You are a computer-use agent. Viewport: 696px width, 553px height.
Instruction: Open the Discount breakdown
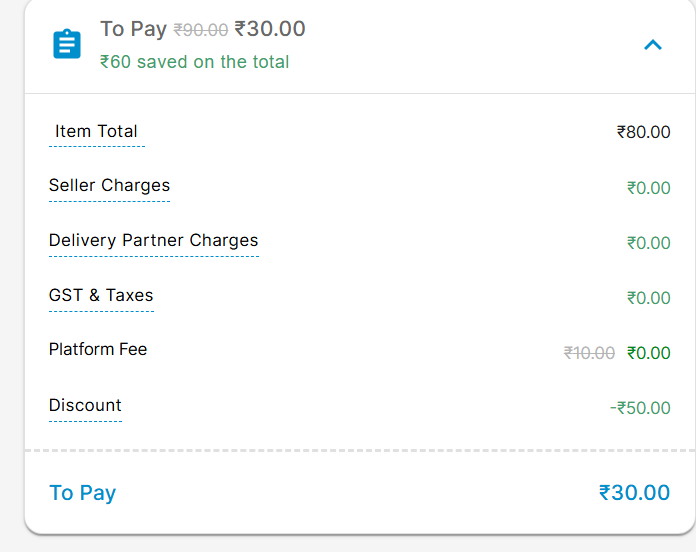85,406
